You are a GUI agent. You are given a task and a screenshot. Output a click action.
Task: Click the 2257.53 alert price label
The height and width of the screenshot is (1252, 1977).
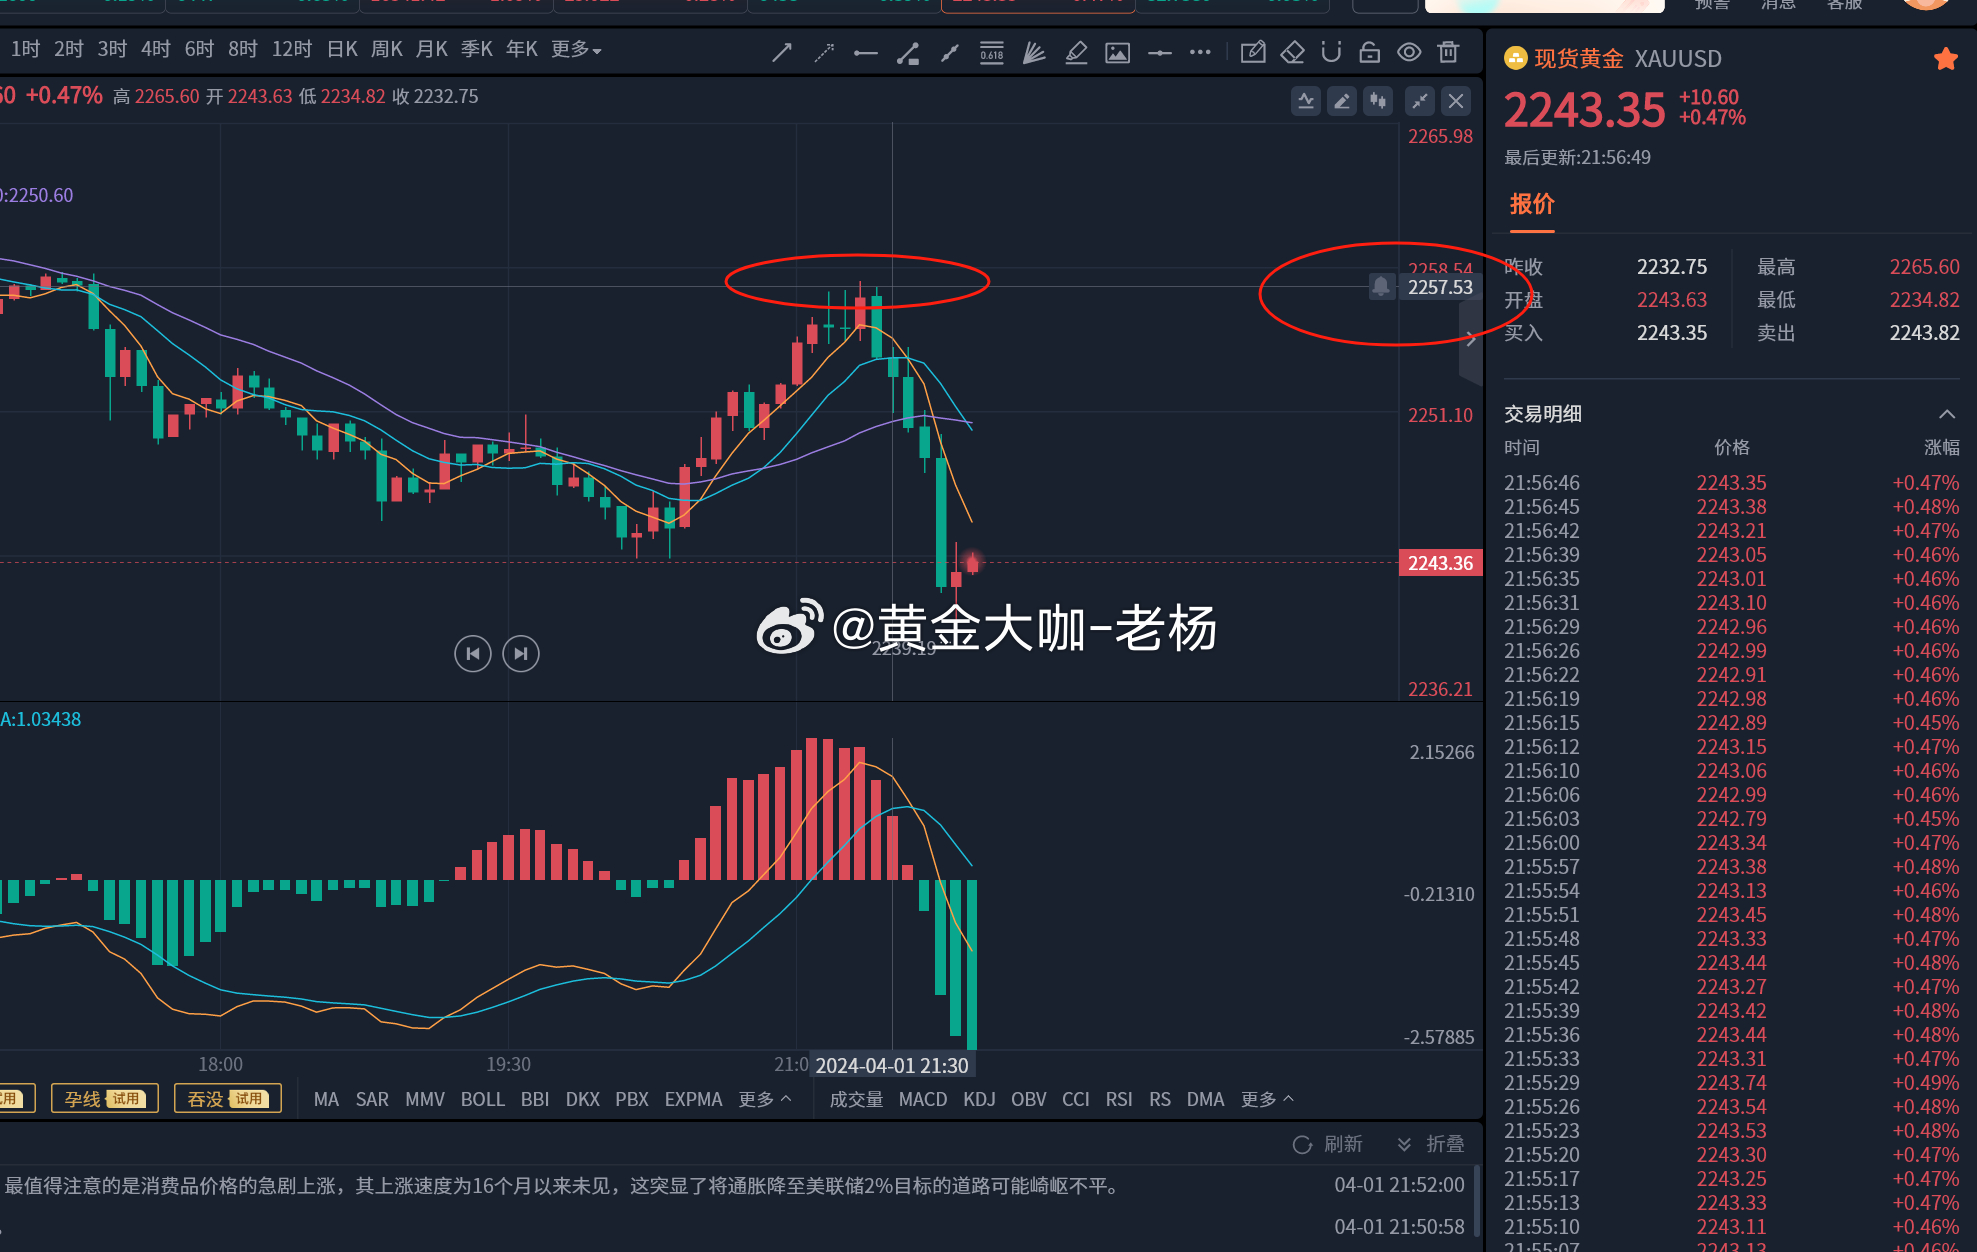[x=1440, y=287]
